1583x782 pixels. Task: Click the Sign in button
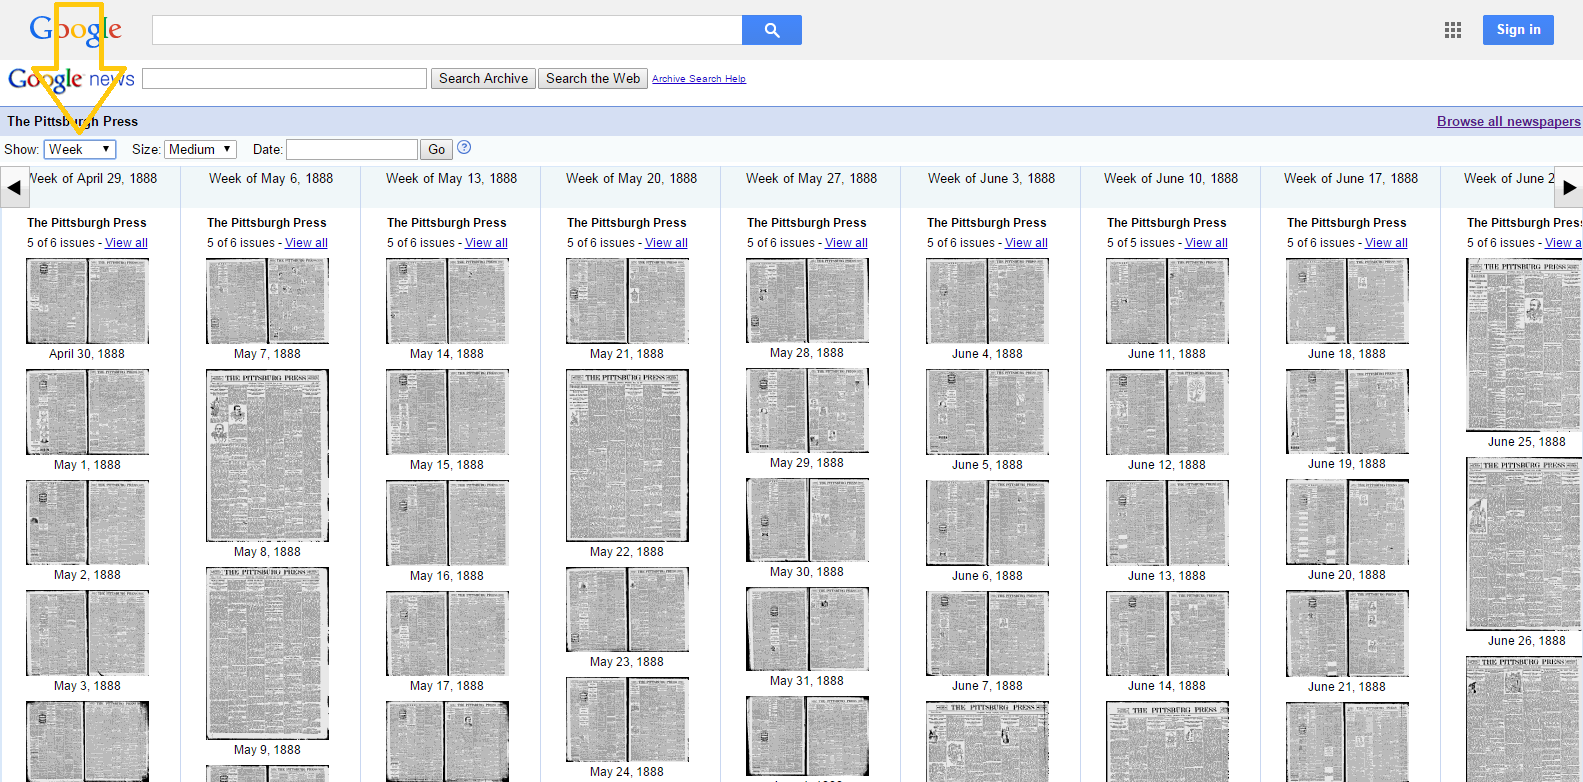(1518, 30)
